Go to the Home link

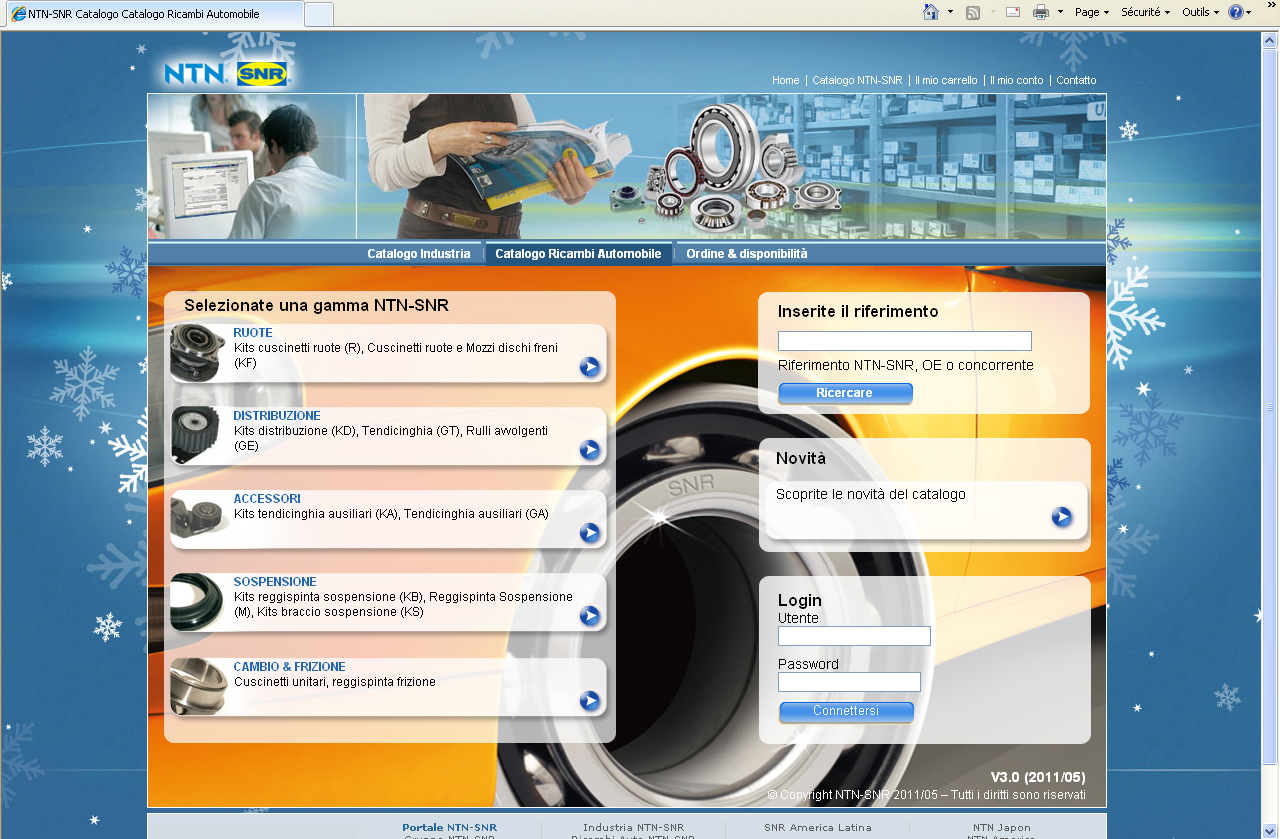786,80
